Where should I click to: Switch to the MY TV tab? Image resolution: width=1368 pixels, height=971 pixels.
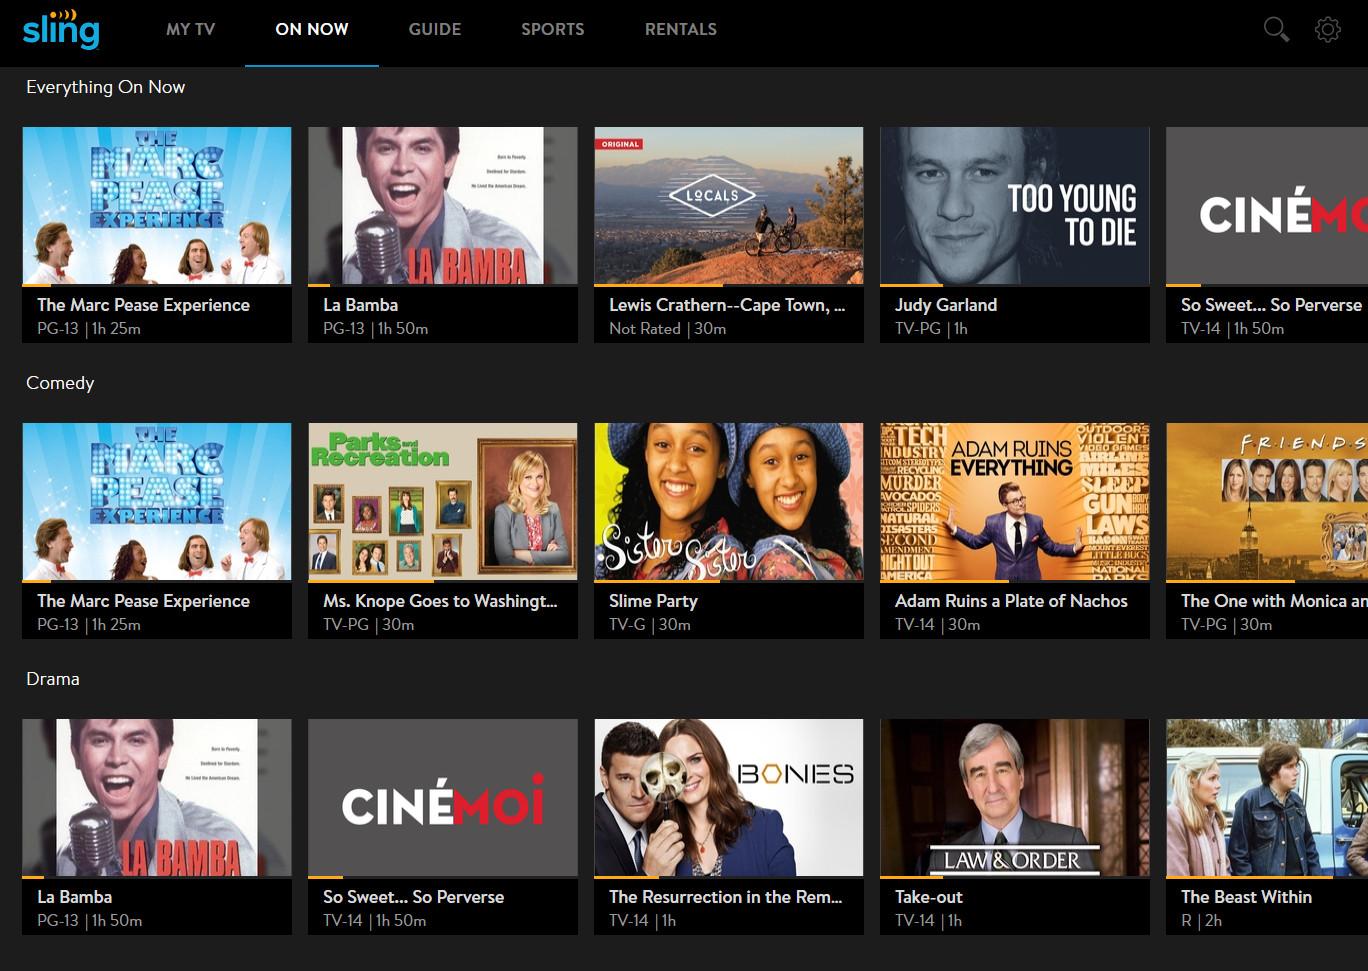click(190, 29)
